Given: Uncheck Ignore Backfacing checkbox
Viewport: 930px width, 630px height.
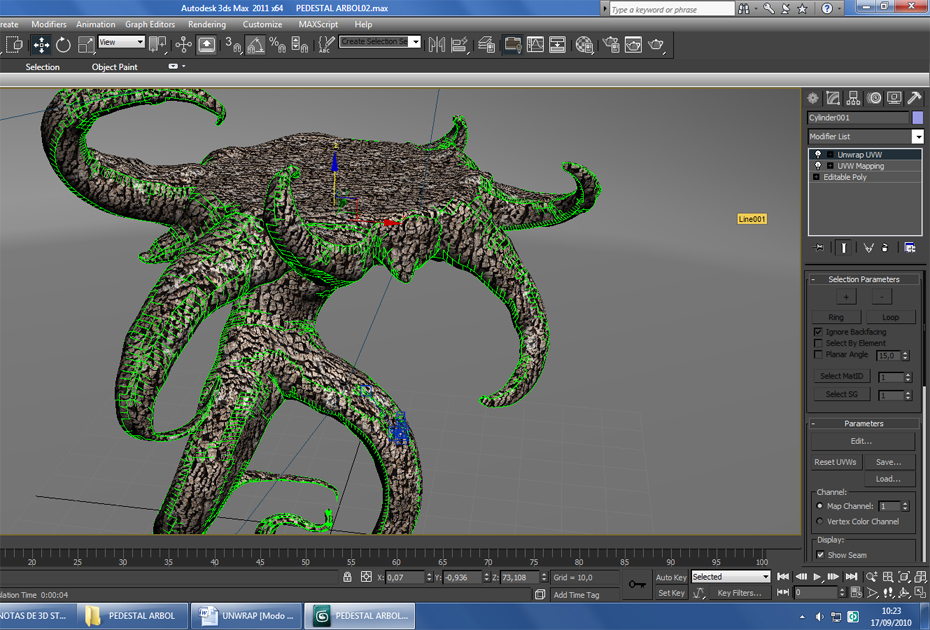Looking at the screenshot, I should pos(818,331).
